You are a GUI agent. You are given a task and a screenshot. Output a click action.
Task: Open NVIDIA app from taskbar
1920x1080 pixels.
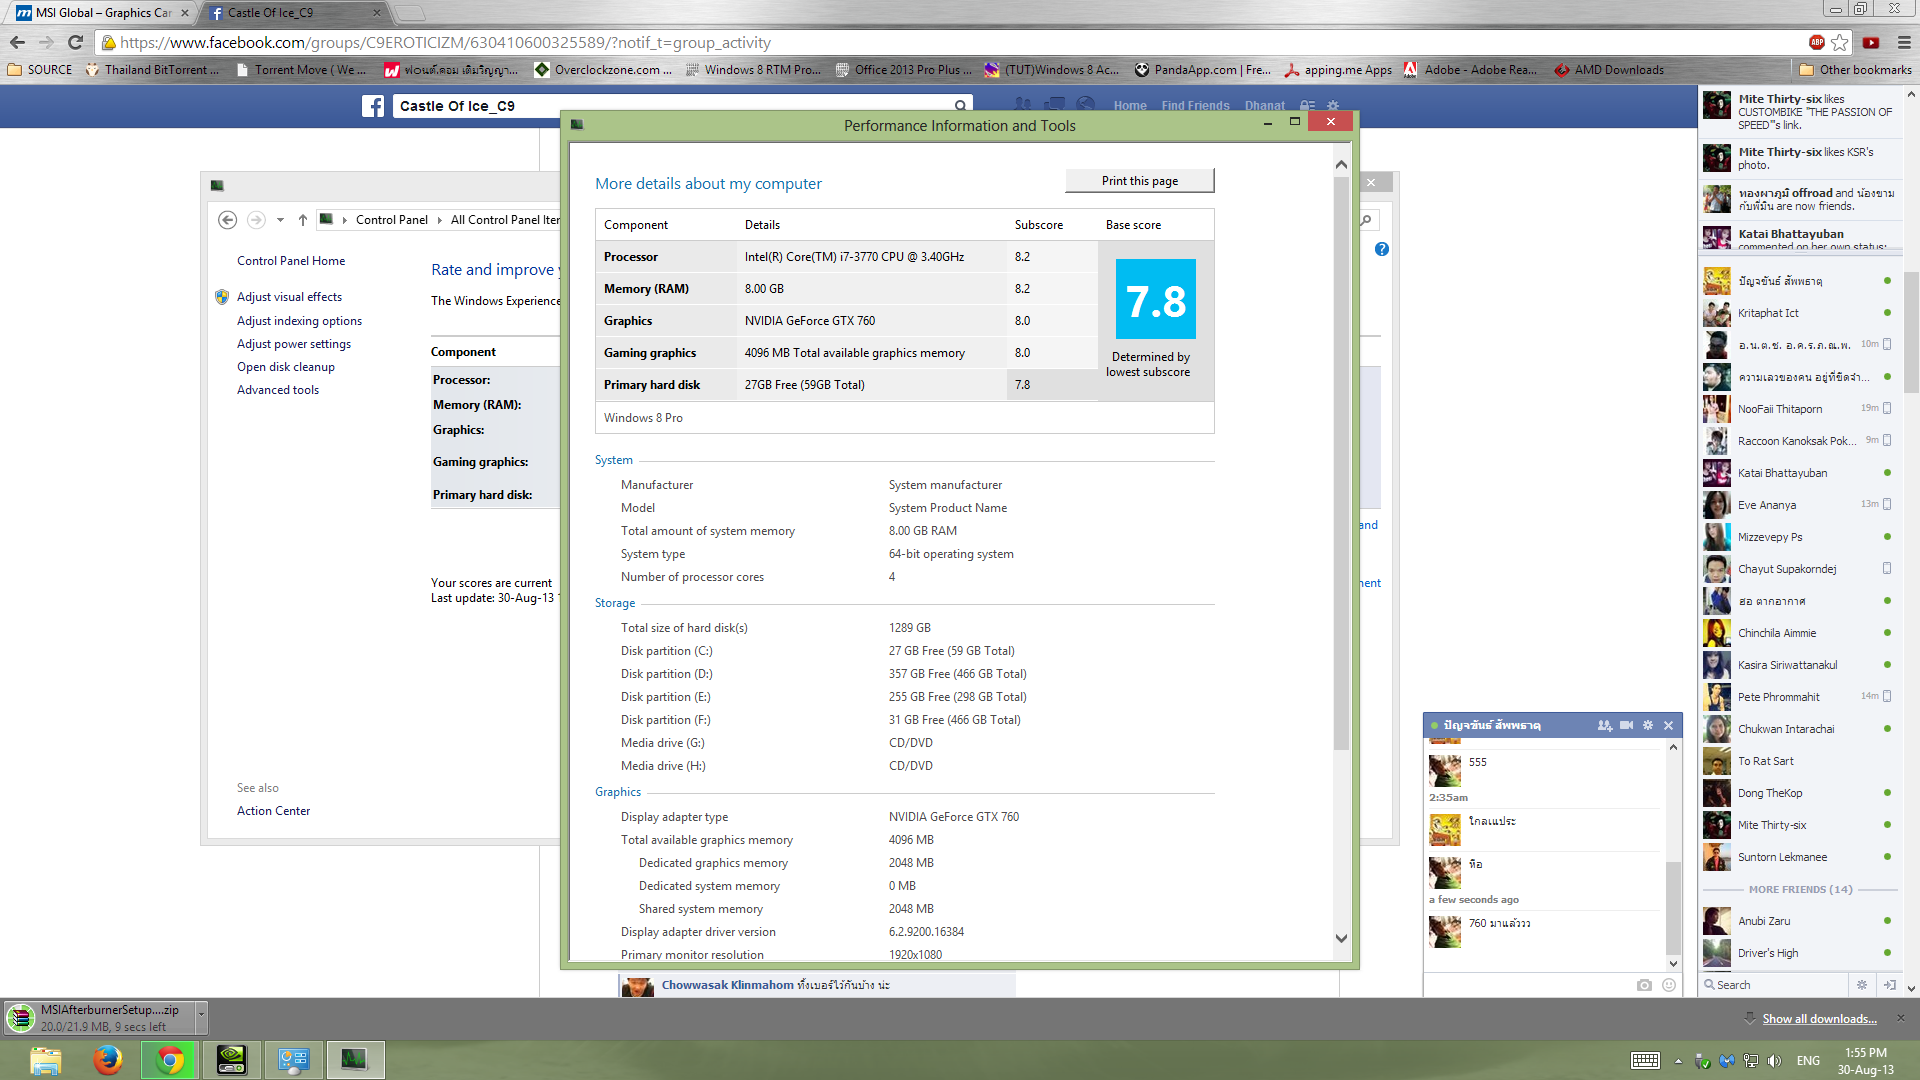tap(231, 1059)
